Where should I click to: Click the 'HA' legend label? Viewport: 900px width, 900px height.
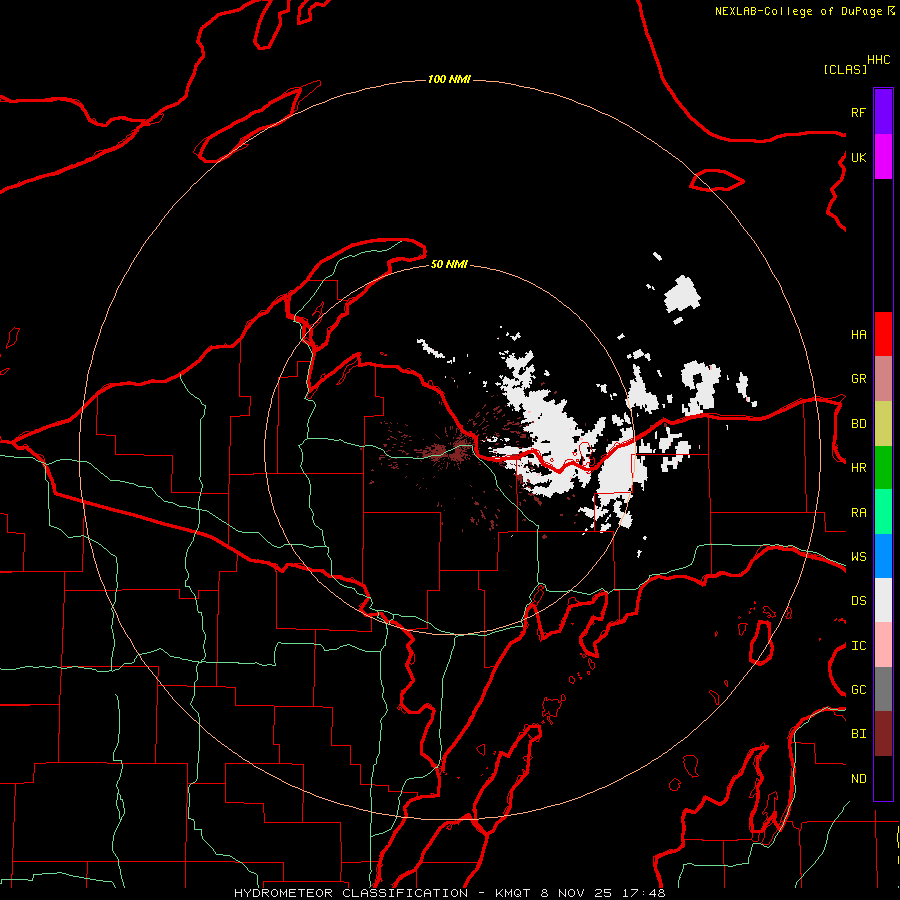858,335
